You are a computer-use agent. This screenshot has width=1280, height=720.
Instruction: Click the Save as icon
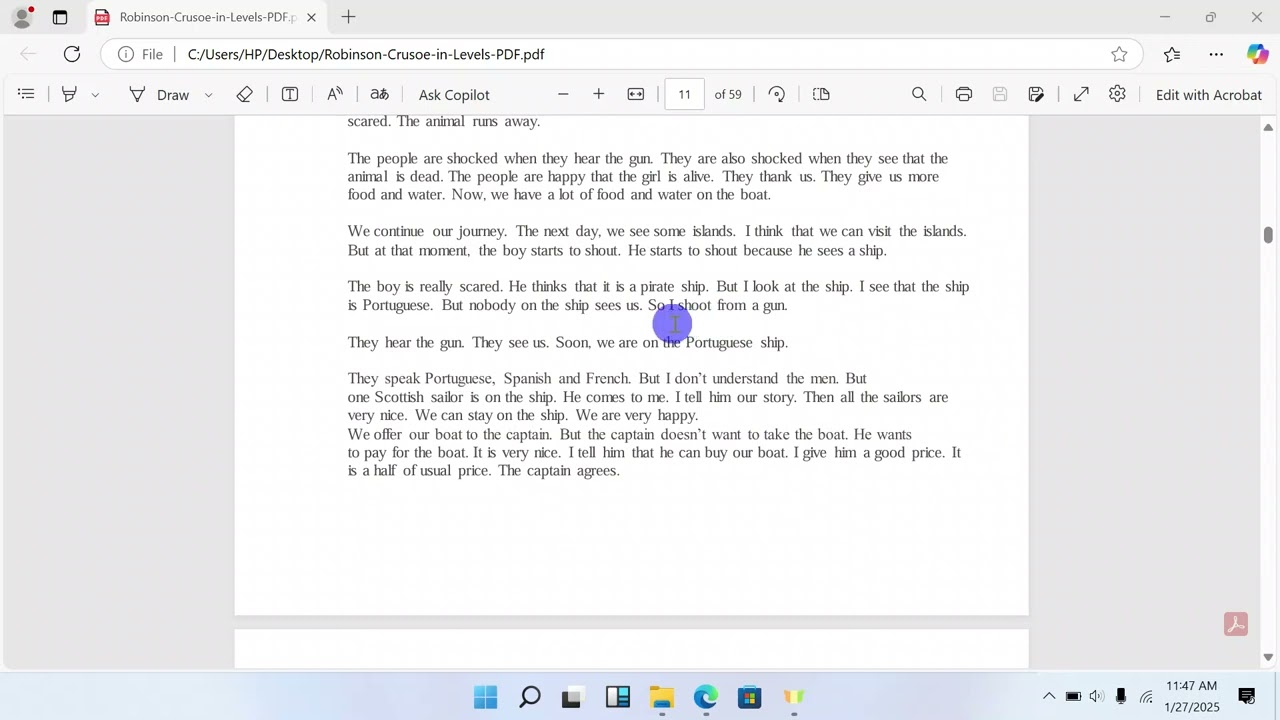tap(1036, 94)
